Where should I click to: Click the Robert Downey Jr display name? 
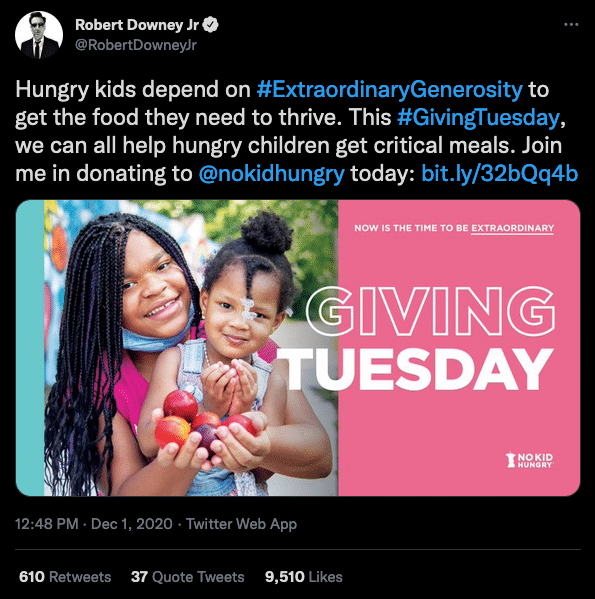click(137, 25)
